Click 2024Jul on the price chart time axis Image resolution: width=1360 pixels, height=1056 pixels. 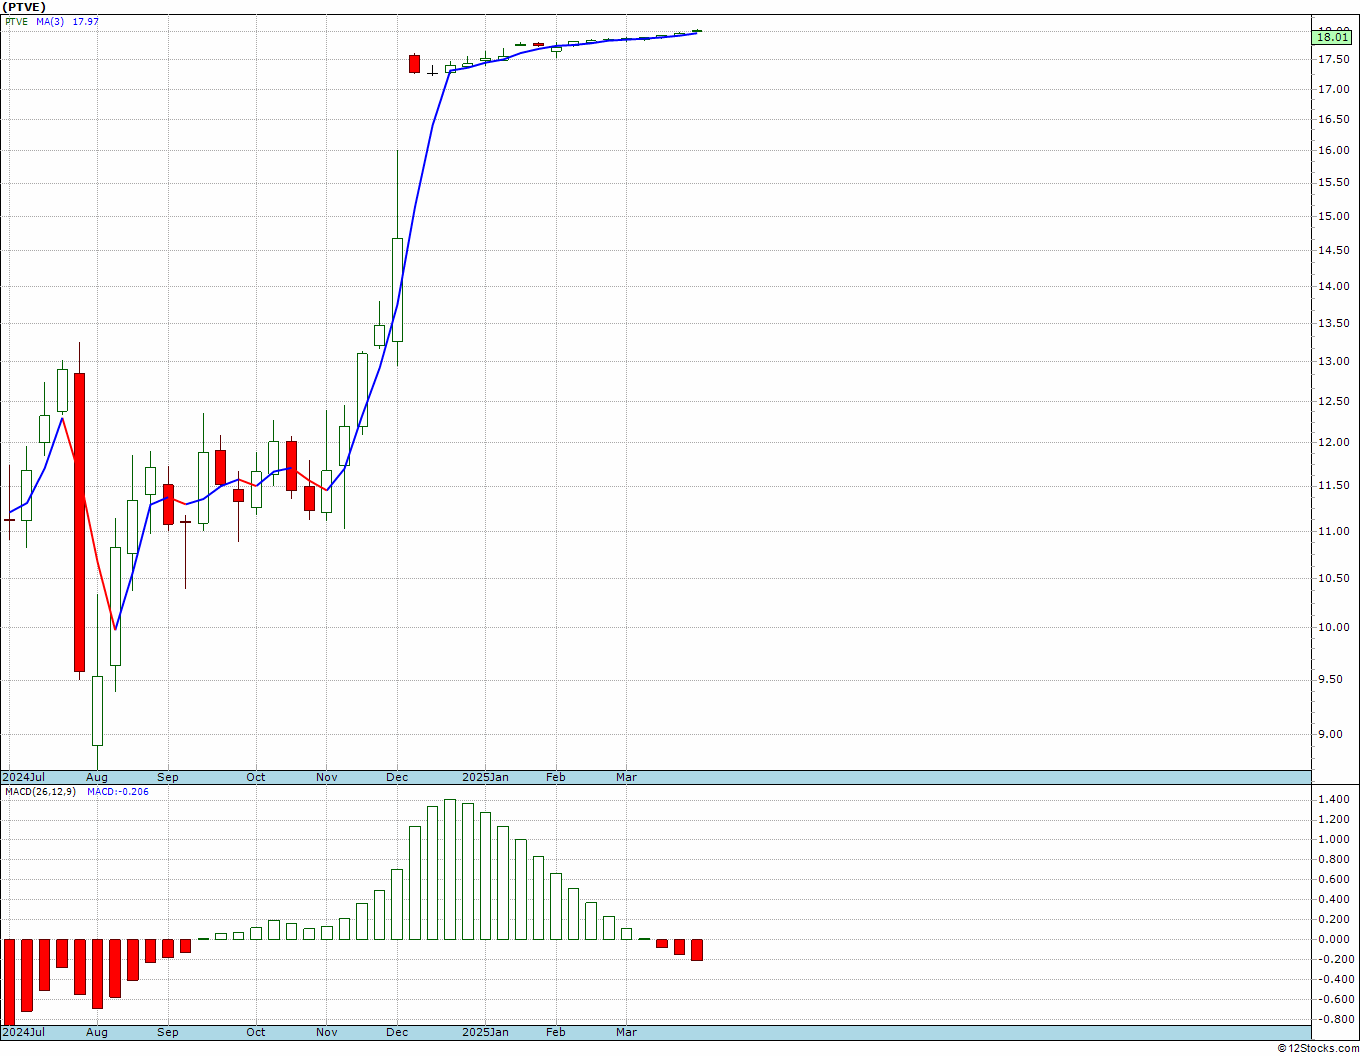[x=23, y=777]
